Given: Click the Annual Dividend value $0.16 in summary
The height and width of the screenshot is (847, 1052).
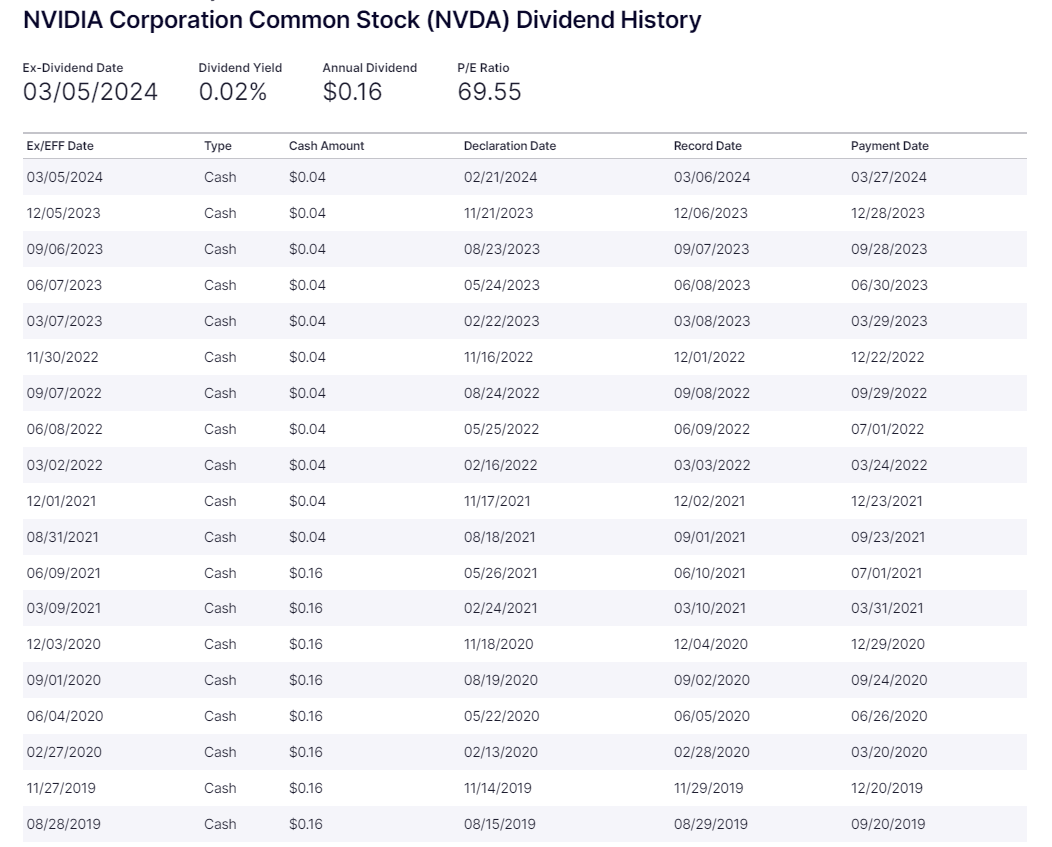Looking at the screenshot, I should click(x=352, y=92).
